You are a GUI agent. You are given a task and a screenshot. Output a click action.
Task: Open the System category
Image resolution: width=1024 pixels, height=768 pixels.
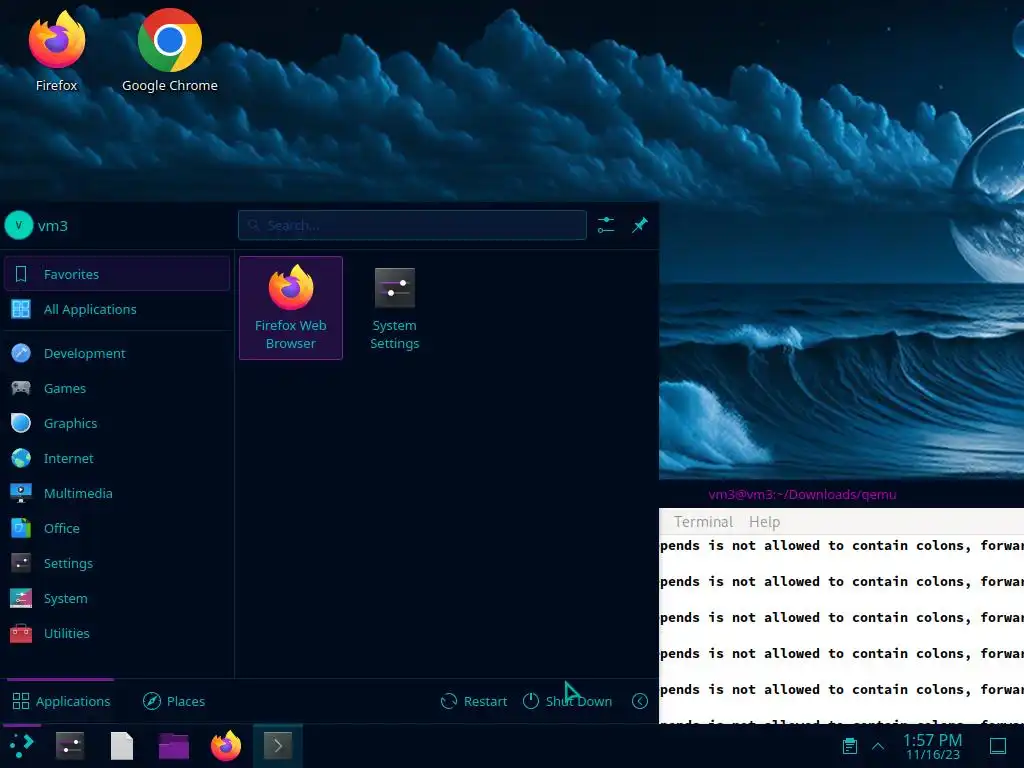[117, 598]
